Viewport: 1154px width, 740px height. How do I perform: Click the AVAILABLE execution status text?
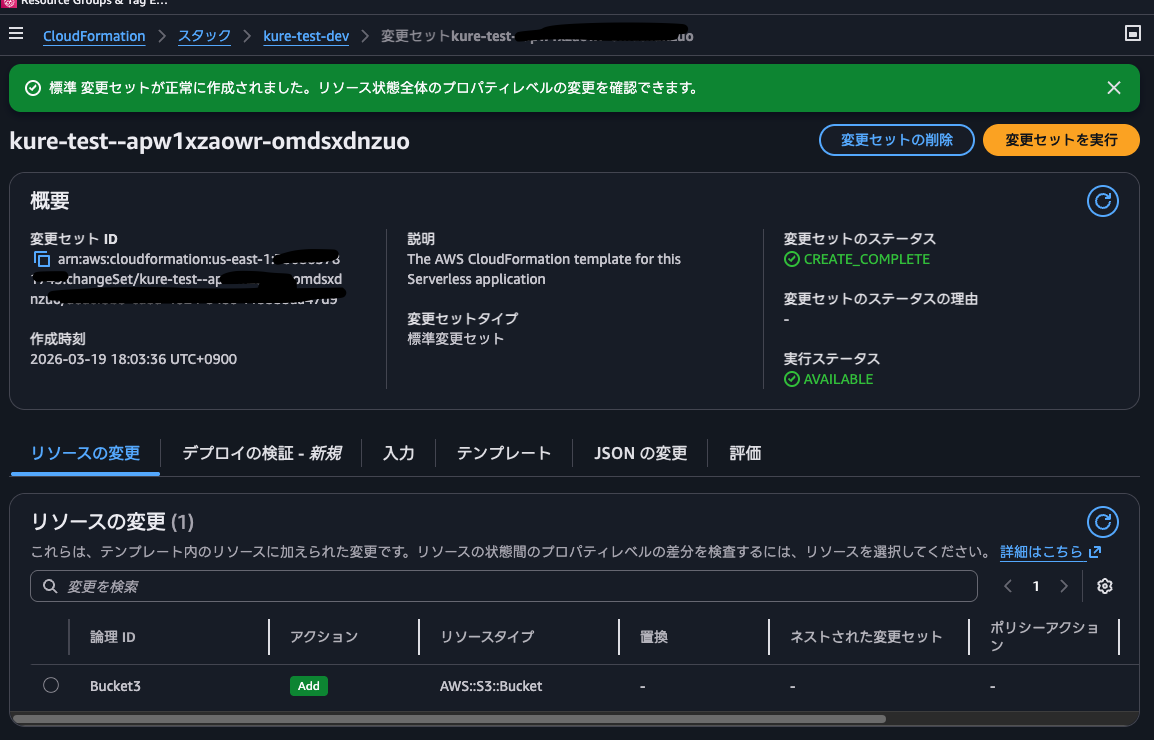(x=838, y=379)
